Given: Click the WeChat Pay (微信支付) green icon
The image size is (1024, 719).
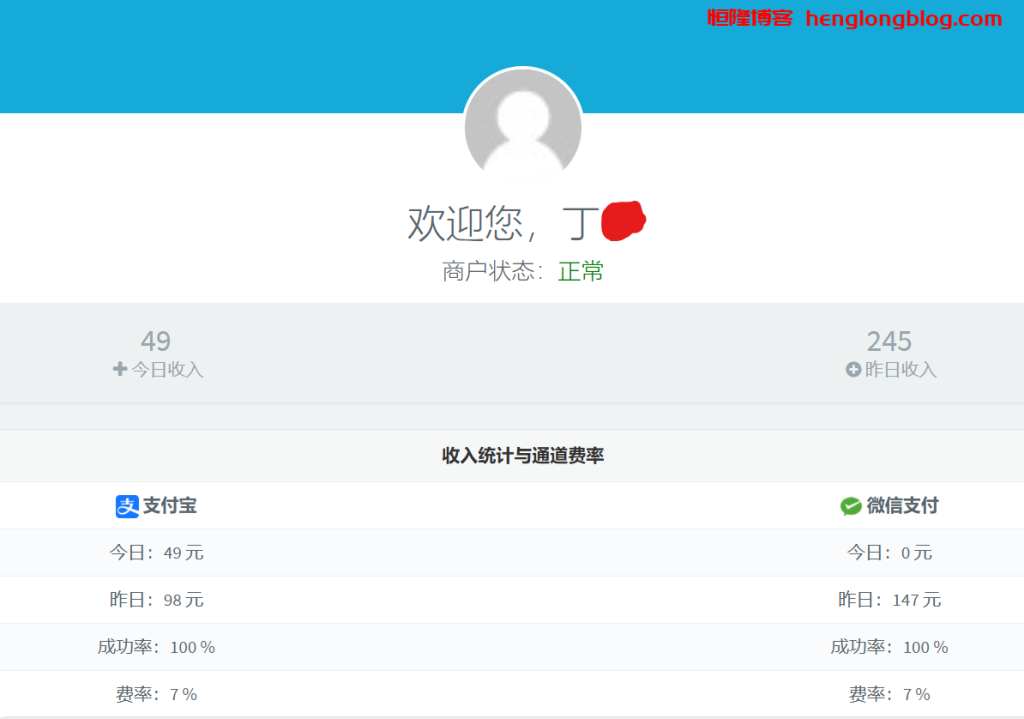Looking at the screenshot, I should click(849, 506).
